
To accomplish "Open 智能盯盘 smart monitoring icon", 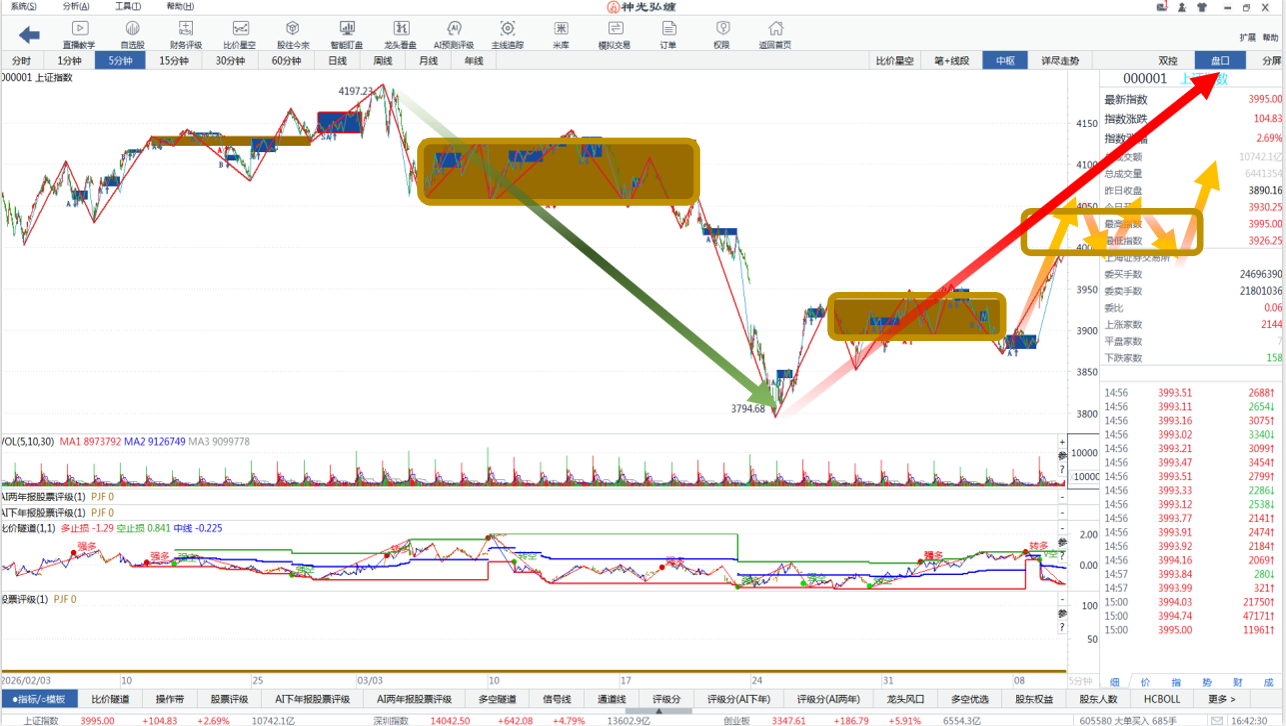I will click(346, 33).
